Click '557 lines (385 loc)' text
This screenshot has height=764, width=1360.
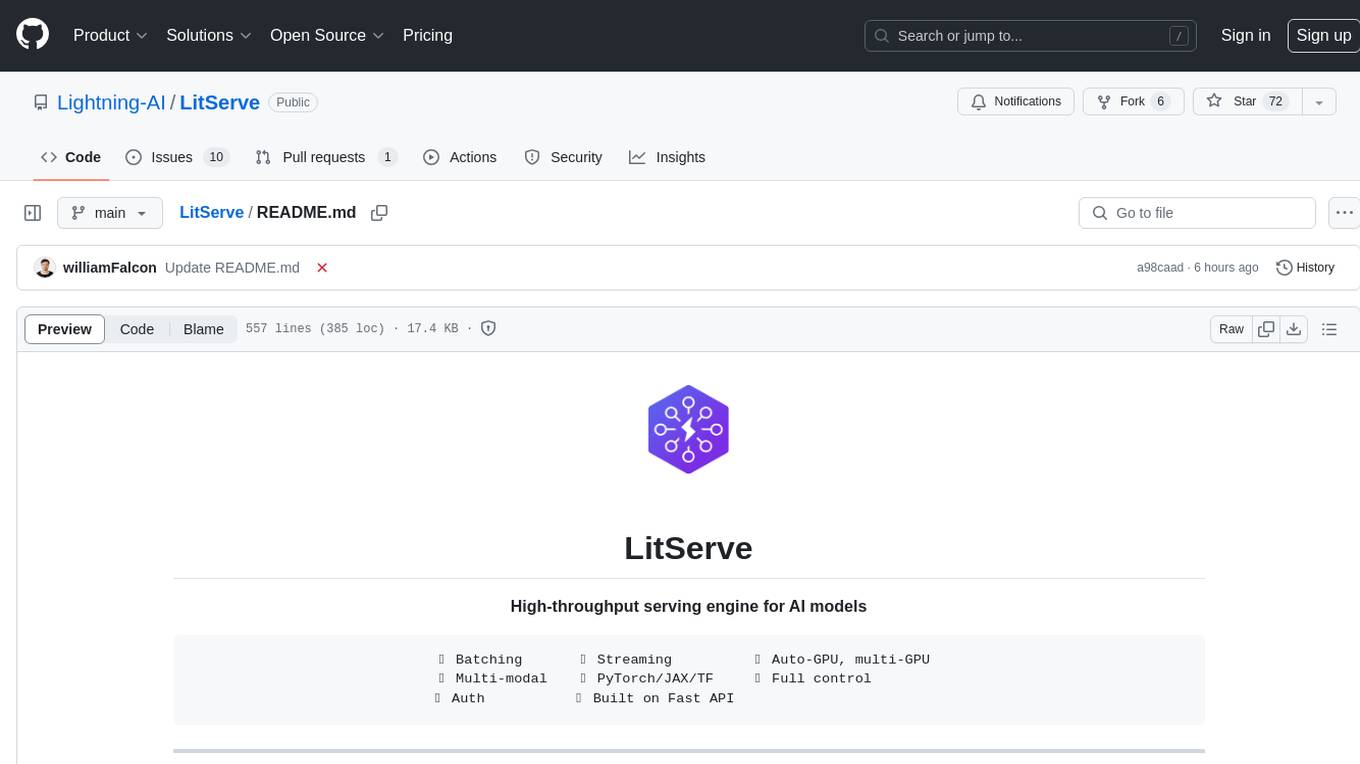pos(315,328)
